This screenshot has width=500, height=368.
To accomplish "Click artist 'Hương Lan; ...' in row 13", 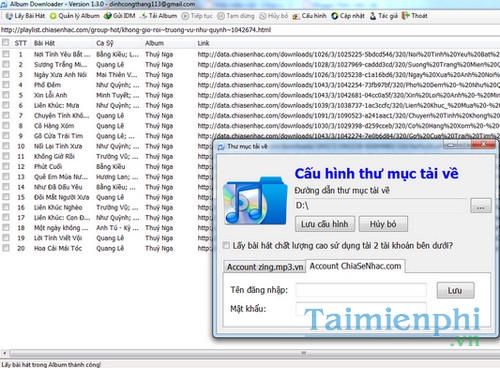I will [117, 177].
